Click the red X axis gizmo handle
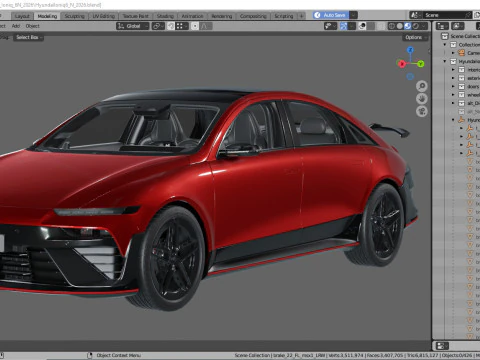The width and height of the screenshot is (480, 360). [402, 64]
